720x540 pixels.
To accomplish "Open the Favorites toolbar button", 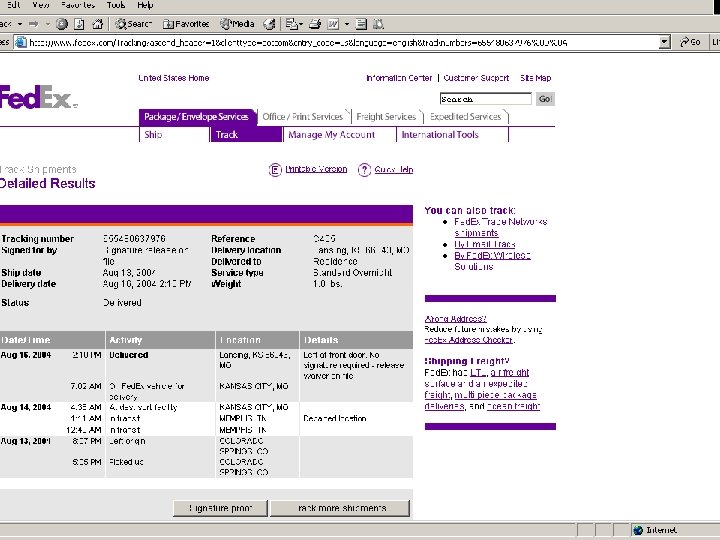I will coord(186,24).
